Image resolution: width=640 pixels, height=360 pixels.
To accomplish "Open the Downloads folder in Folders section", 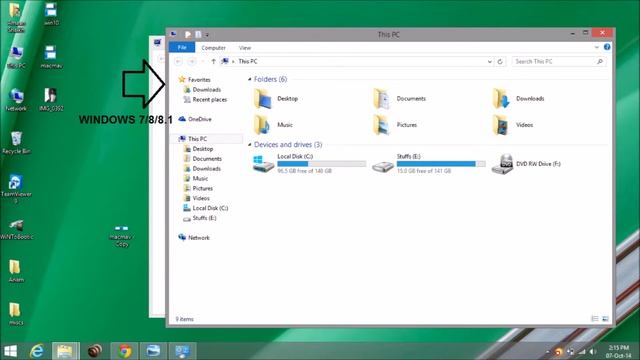I will 502,99.
